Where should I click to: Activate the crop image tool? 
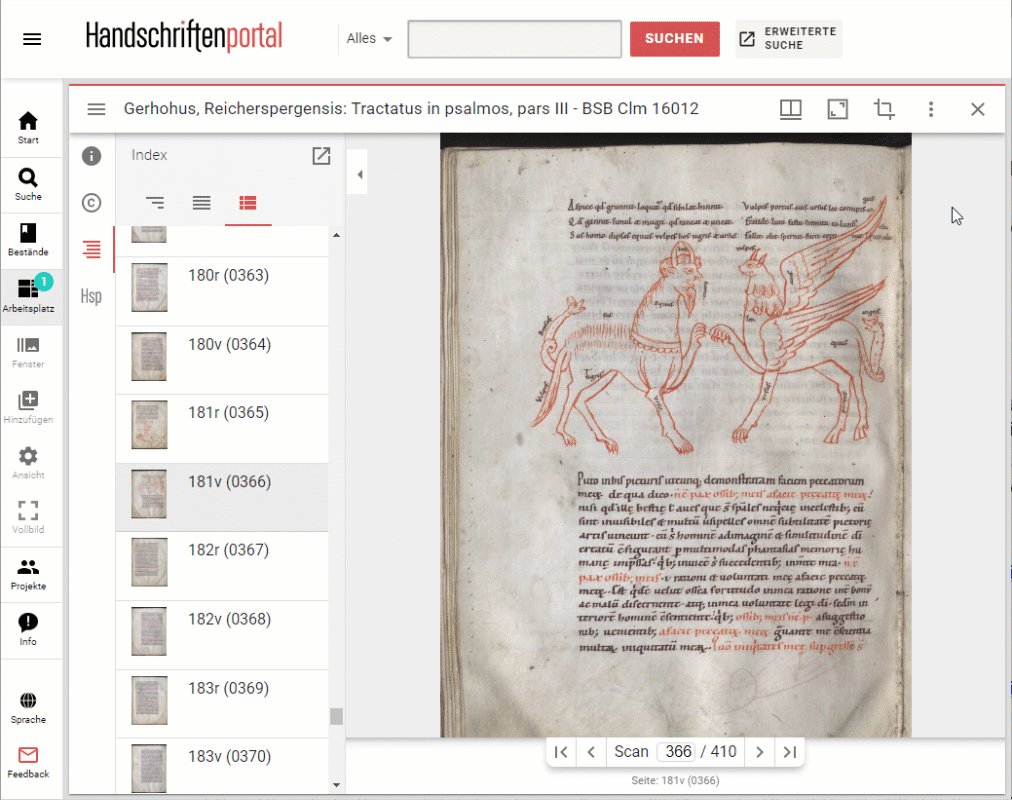pyautogui.click(x=884, y=109)
